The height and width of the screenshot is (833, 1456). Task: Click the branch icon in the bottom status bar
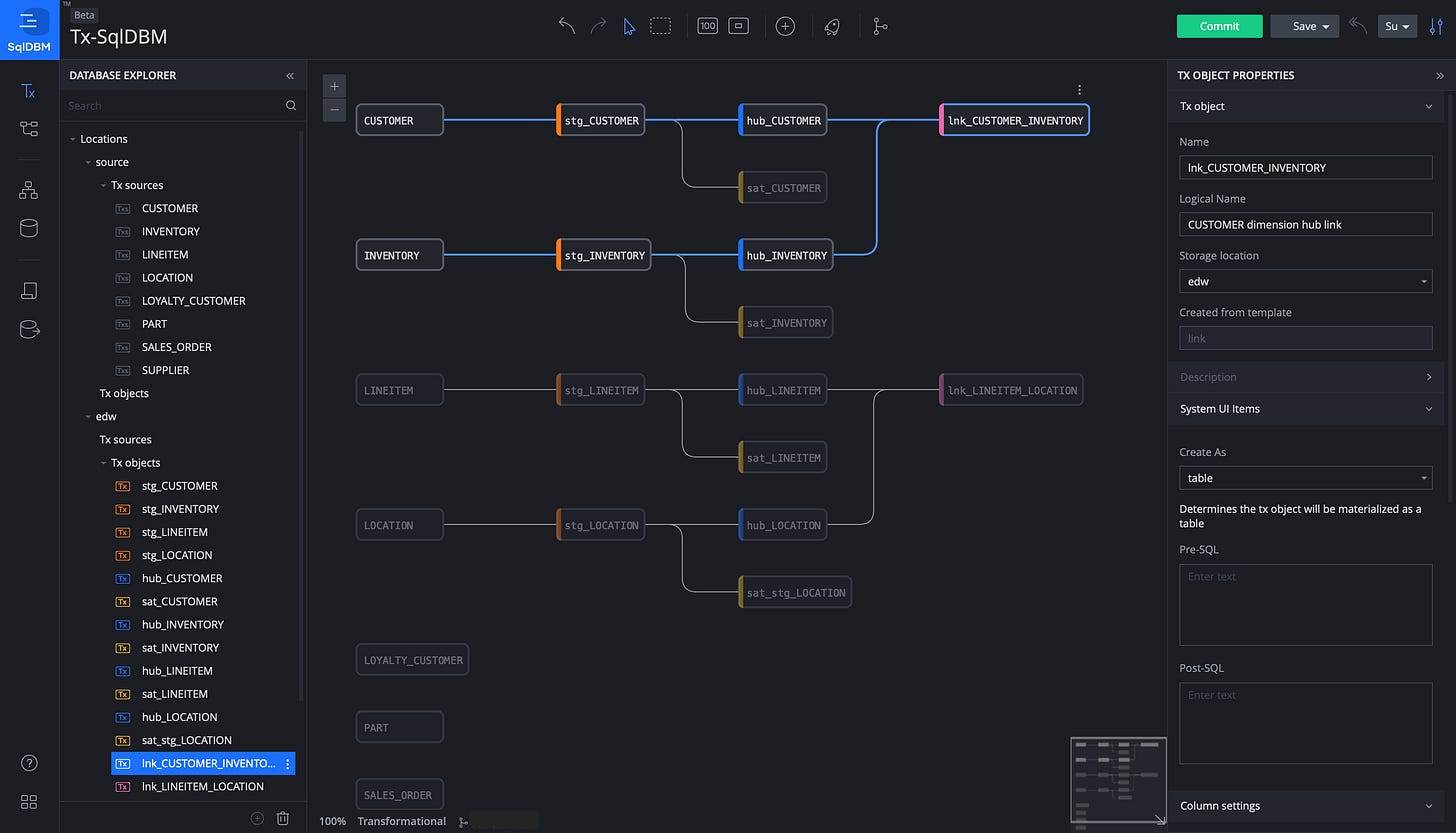(x=463, y=822)
